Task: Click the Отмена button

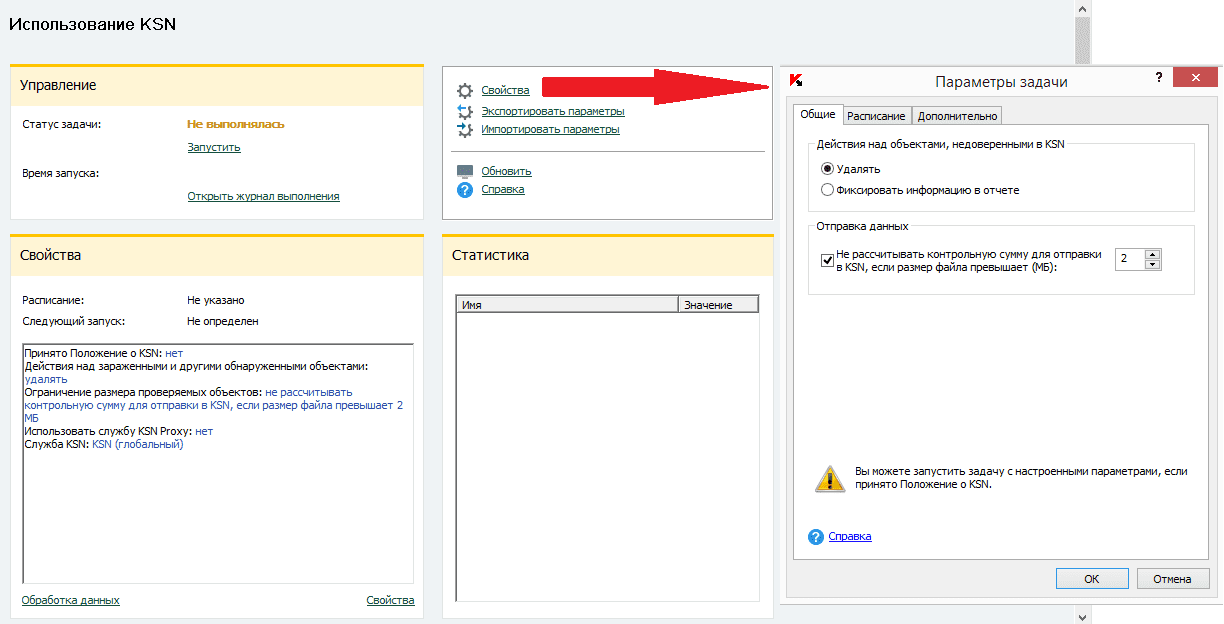Action: click(1172, 578)
